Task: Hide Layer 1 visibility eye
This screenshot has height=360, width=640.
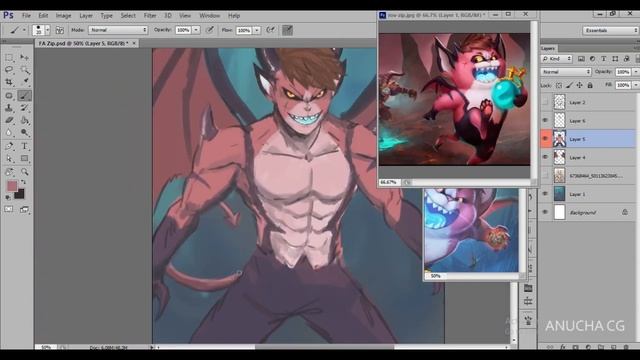Action: 545,194
